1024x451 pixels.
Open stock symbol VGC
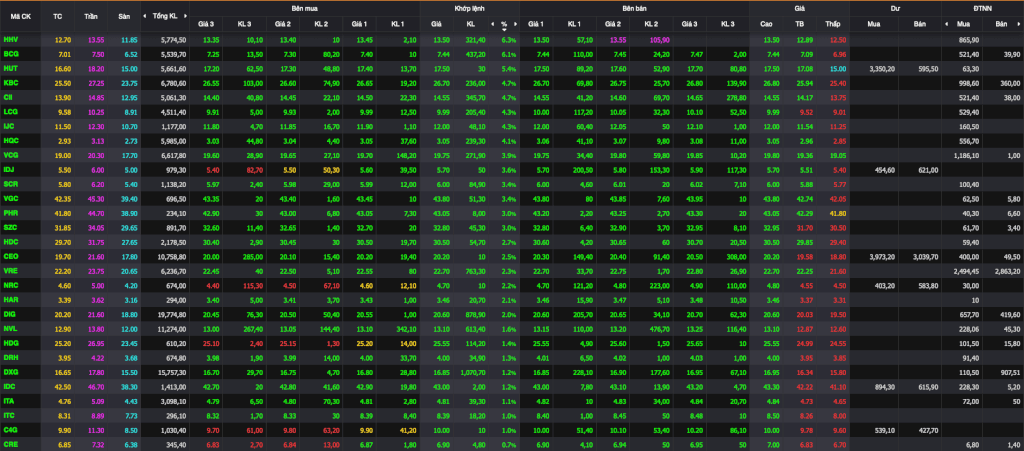click(10, 199)
